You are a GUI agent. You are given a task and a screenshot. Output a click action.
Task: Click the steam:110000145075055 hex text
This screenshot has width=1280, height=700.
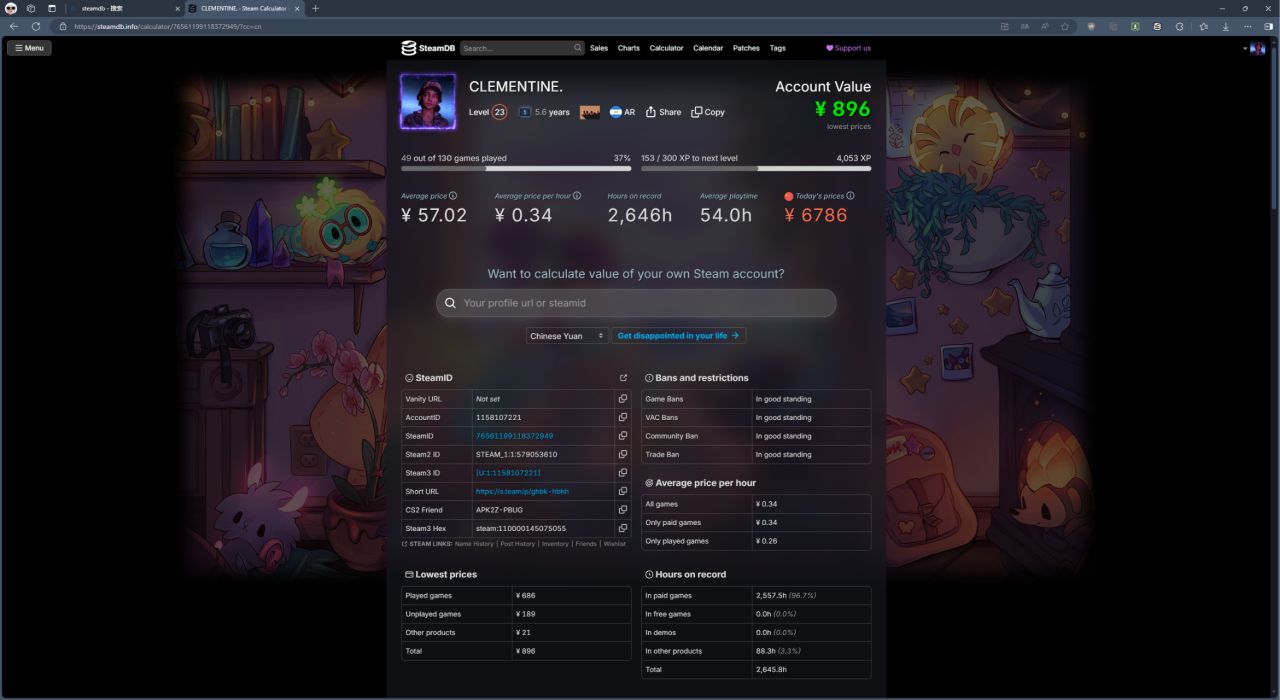[521, 528]
